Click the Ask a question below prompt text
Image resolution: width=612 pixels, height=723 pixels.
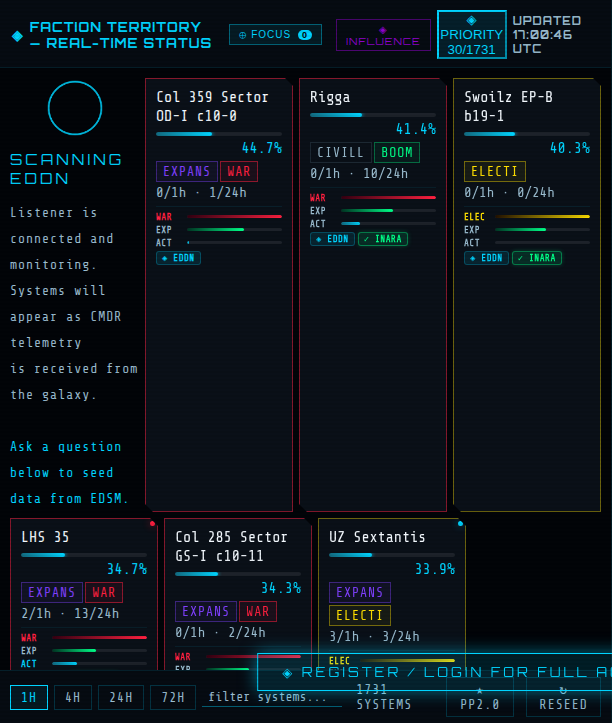69,473
